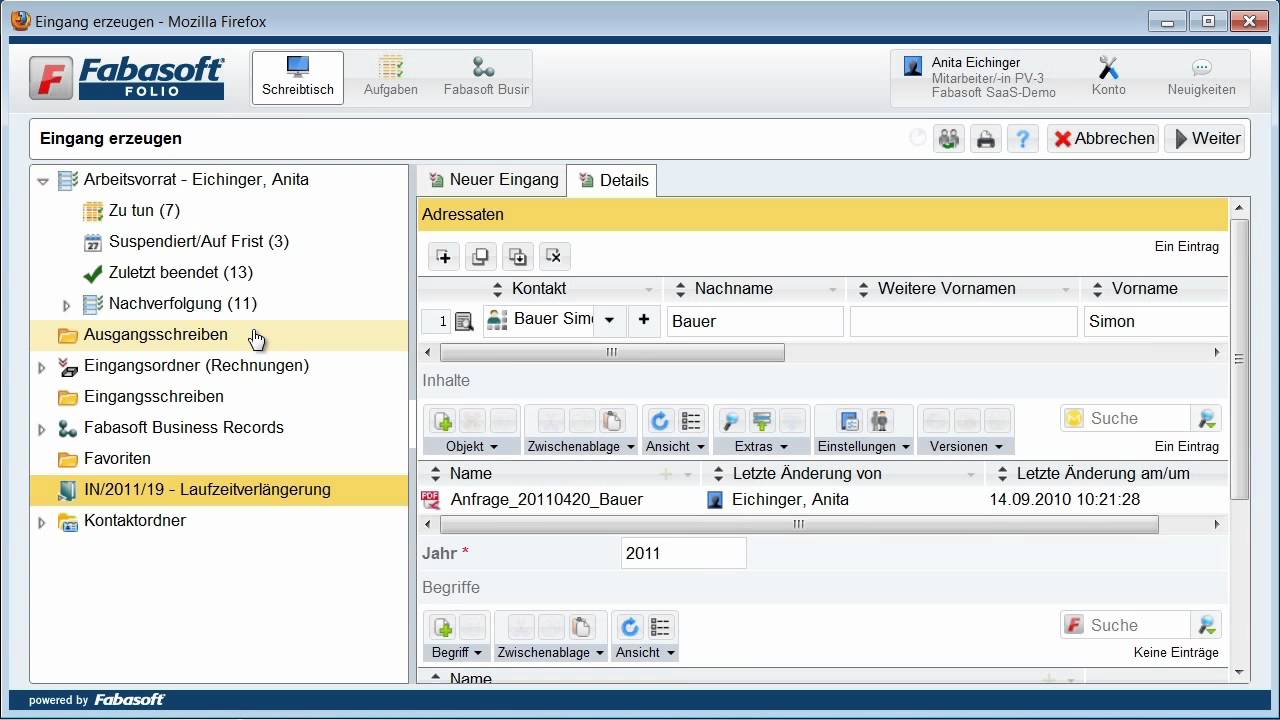This screenshot has height=720, width=1280.
Task: Open properties icon of row 1 in Adressaten
Action: pos(464,322)
